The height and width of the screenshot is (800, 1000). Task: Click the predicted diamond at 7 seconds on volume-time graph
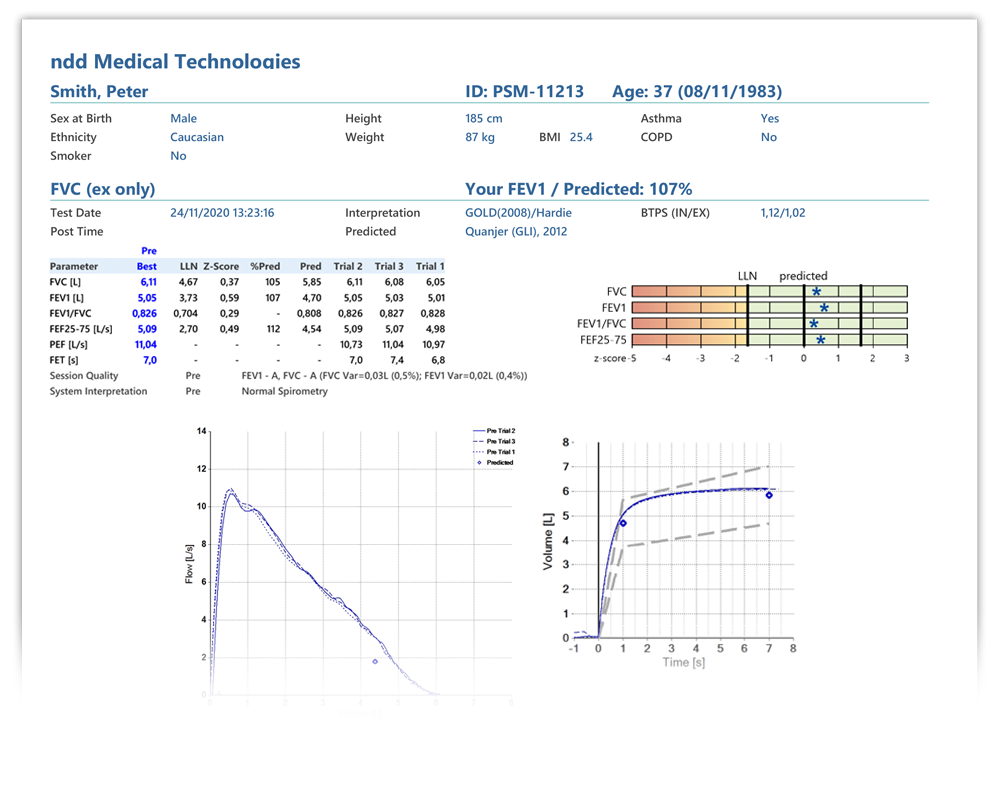pos(769,495)
